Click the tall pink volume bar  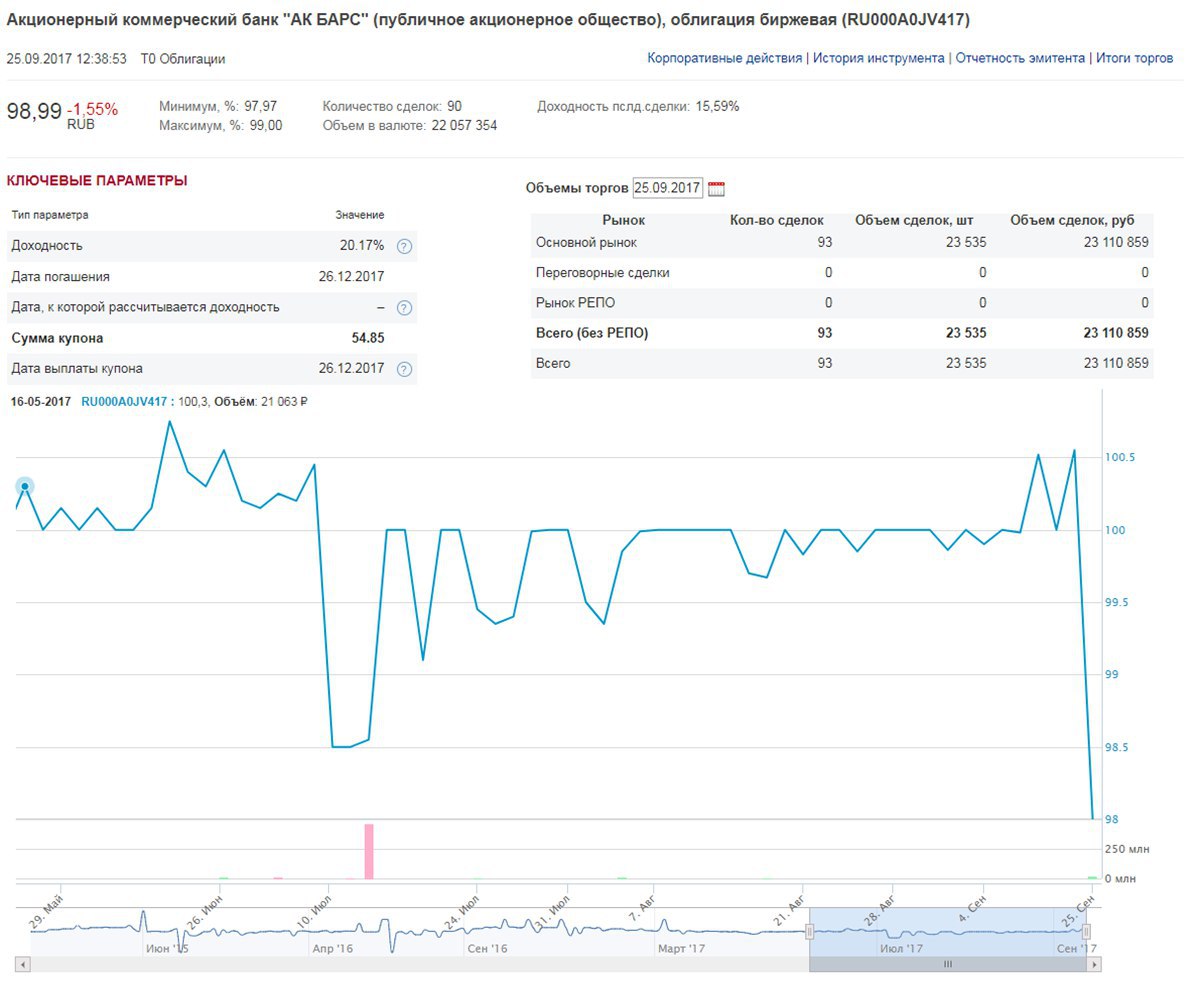click(369, 851)
